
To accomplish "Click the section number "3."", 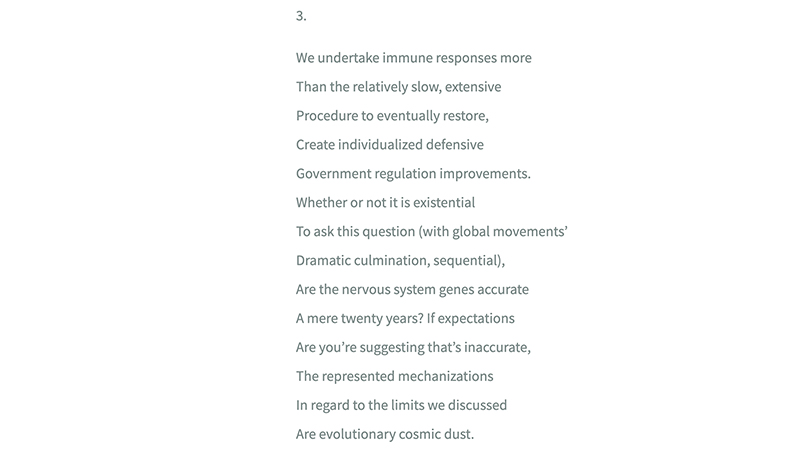I will click(301, 16).
